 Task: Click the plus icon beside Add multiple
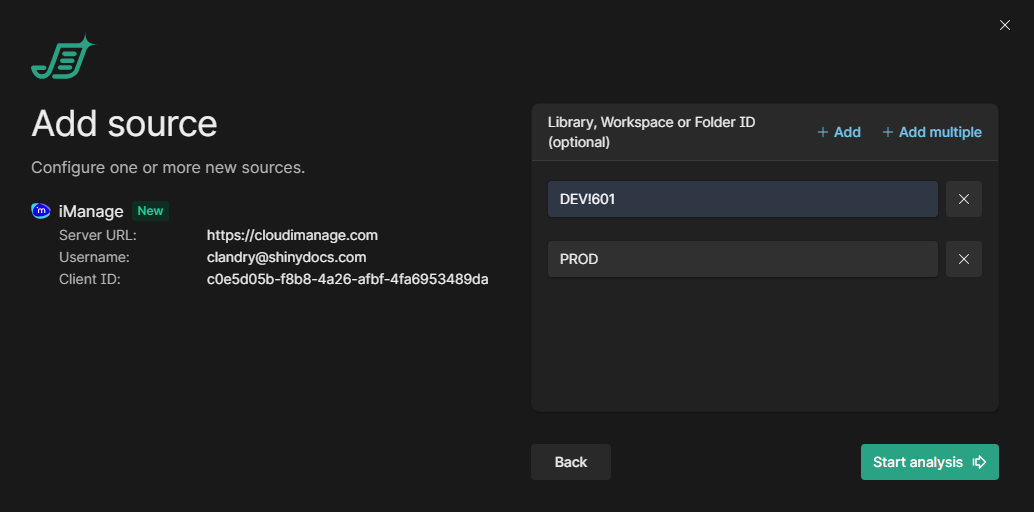point(887,132)
